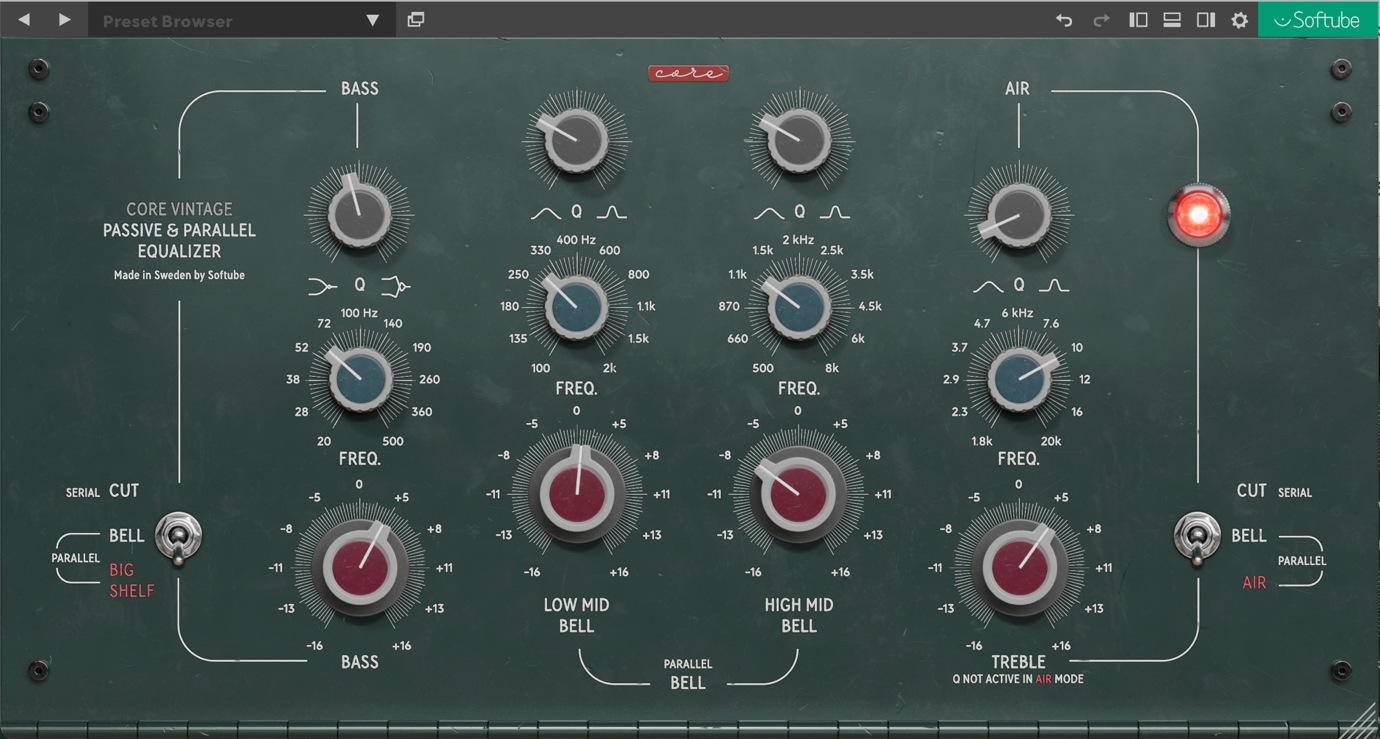Viewport: 1380px width, 739px height.
Task: Click the A/B preset copy icon
Action: click(416, 19)
